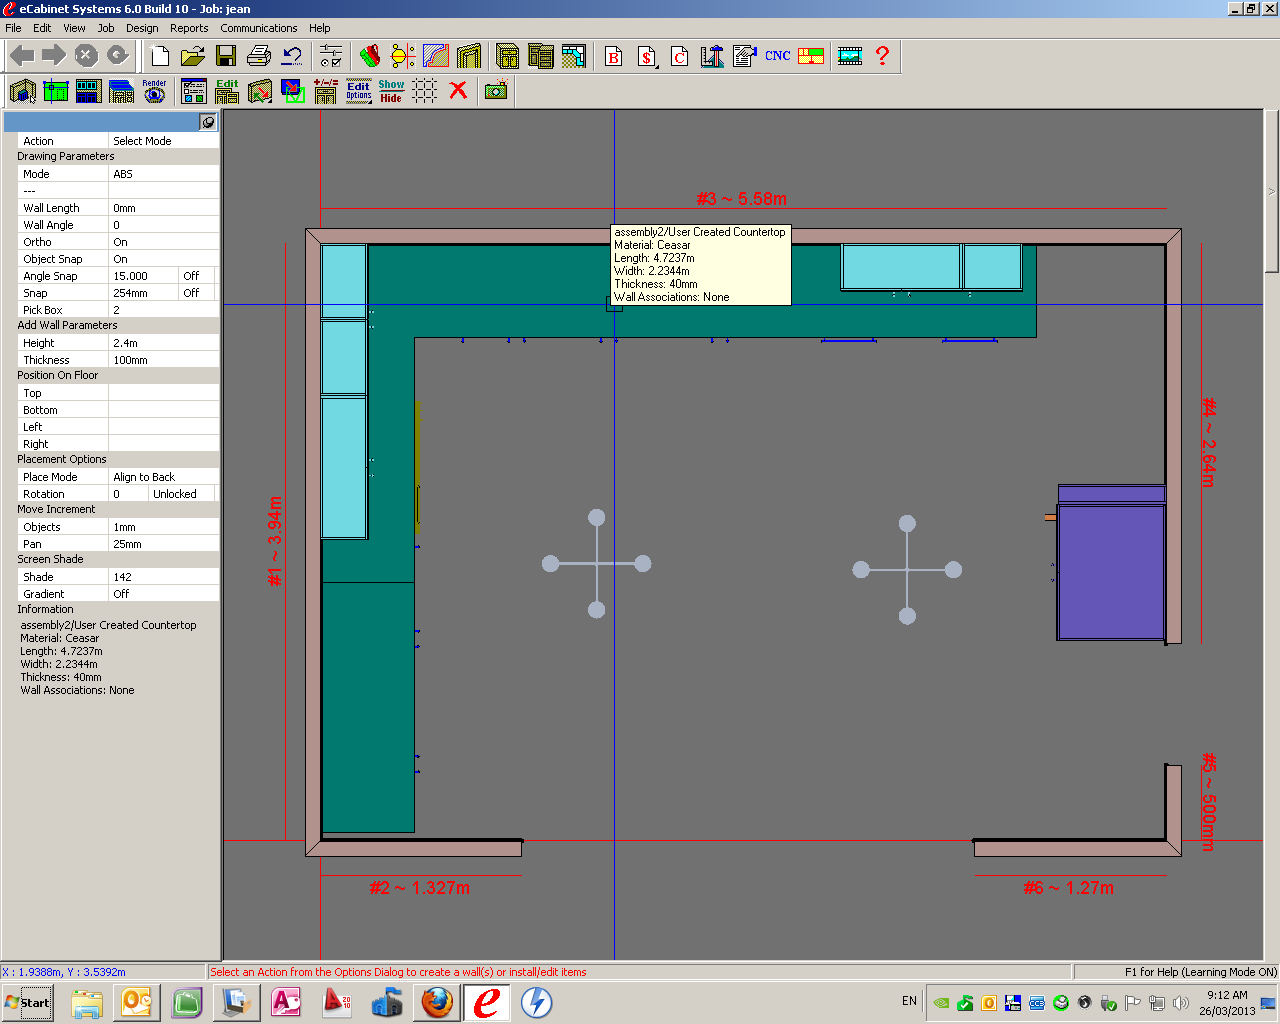Toggle the Gradient Off setting
Screen dimensions: 1280x1024
163,594
